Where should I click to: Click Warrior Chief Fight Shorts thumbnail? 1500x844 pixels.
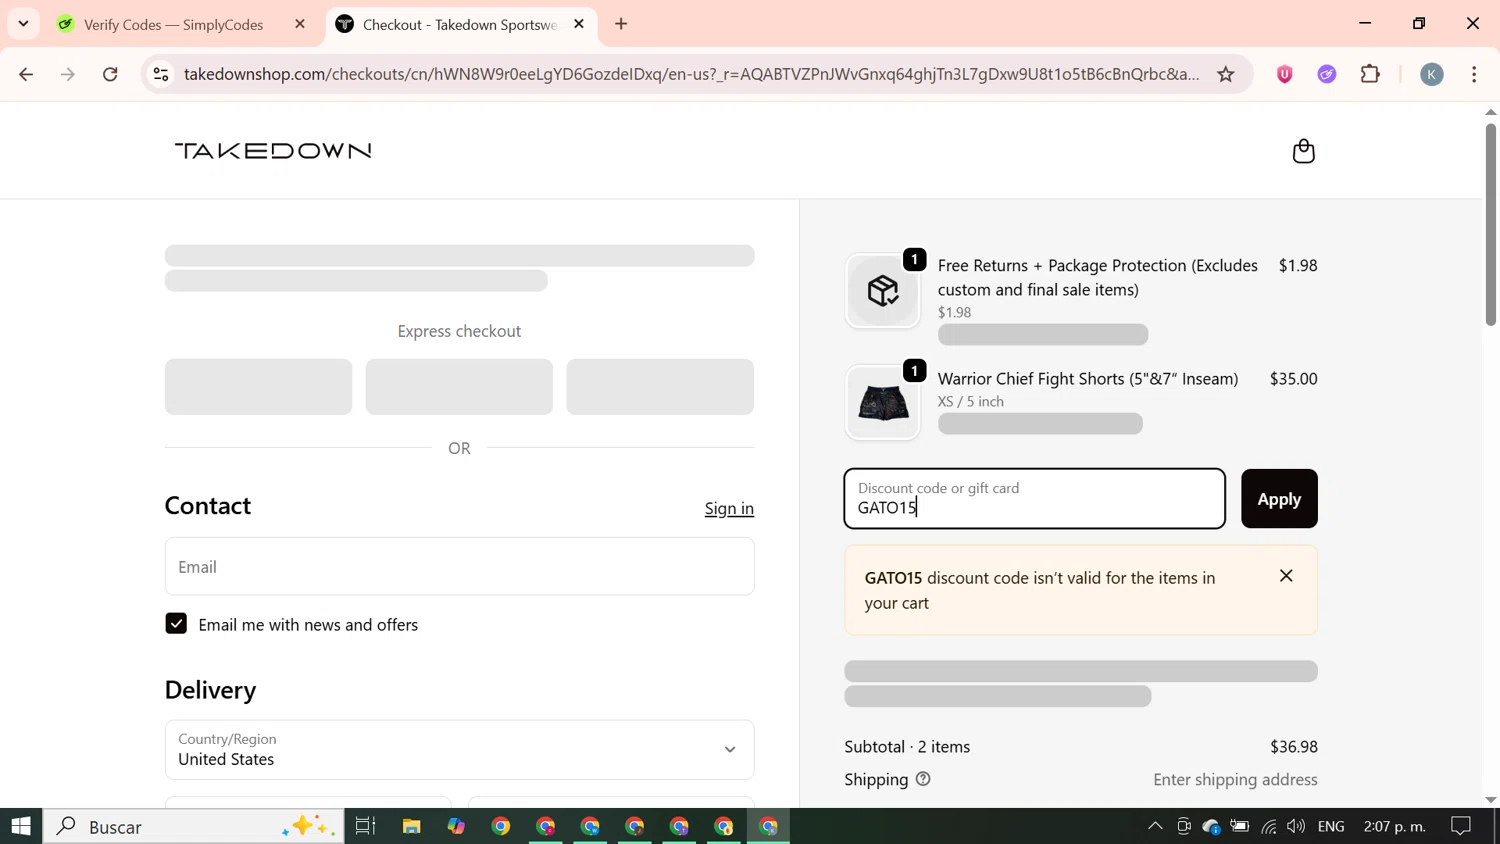coord(882,403)
